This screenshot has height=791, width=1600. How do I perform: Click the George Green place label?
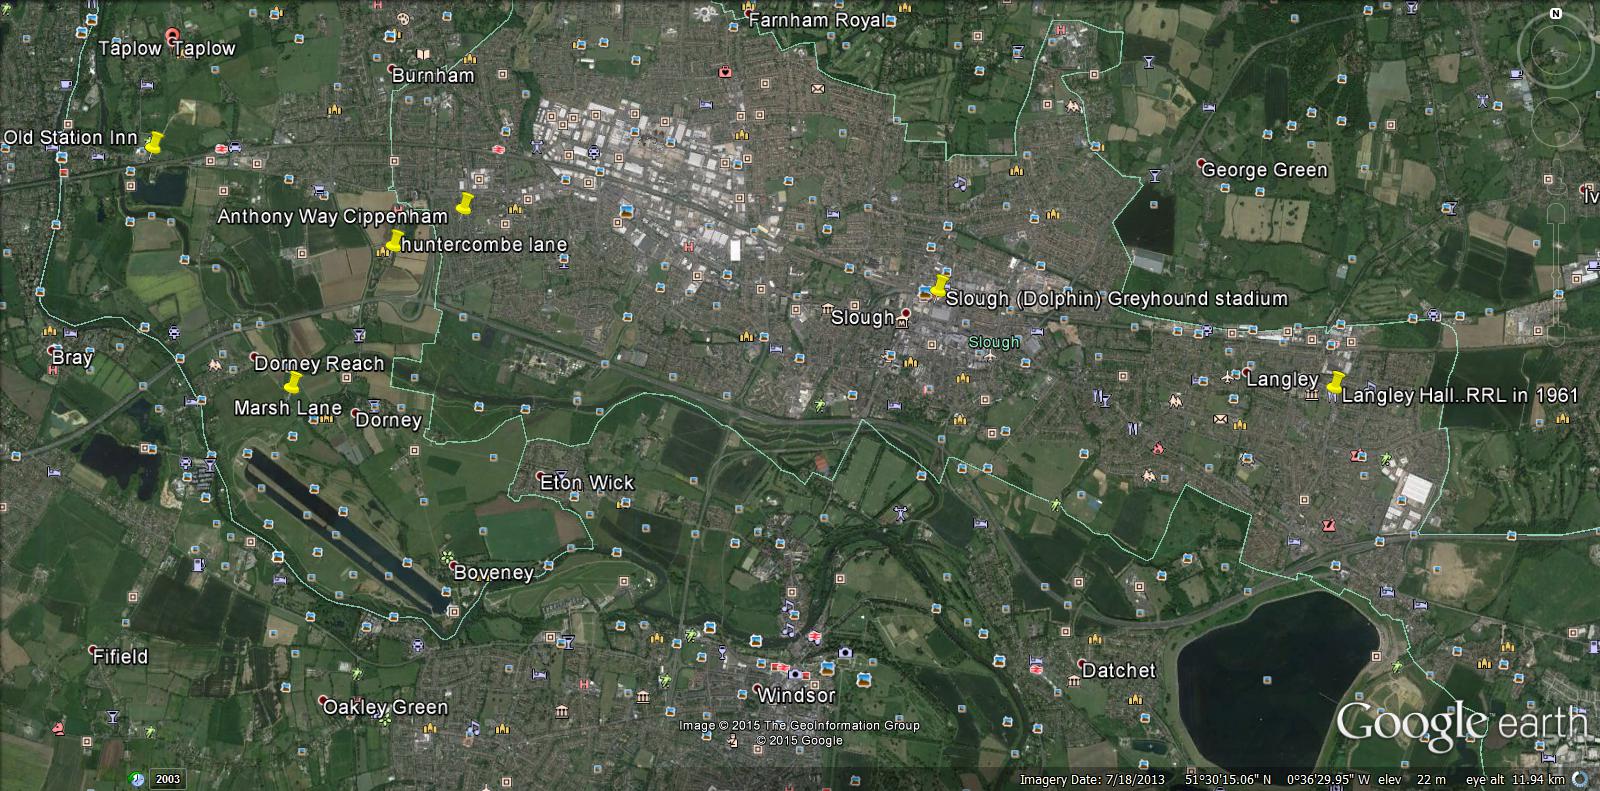(x=1264, y=170)
